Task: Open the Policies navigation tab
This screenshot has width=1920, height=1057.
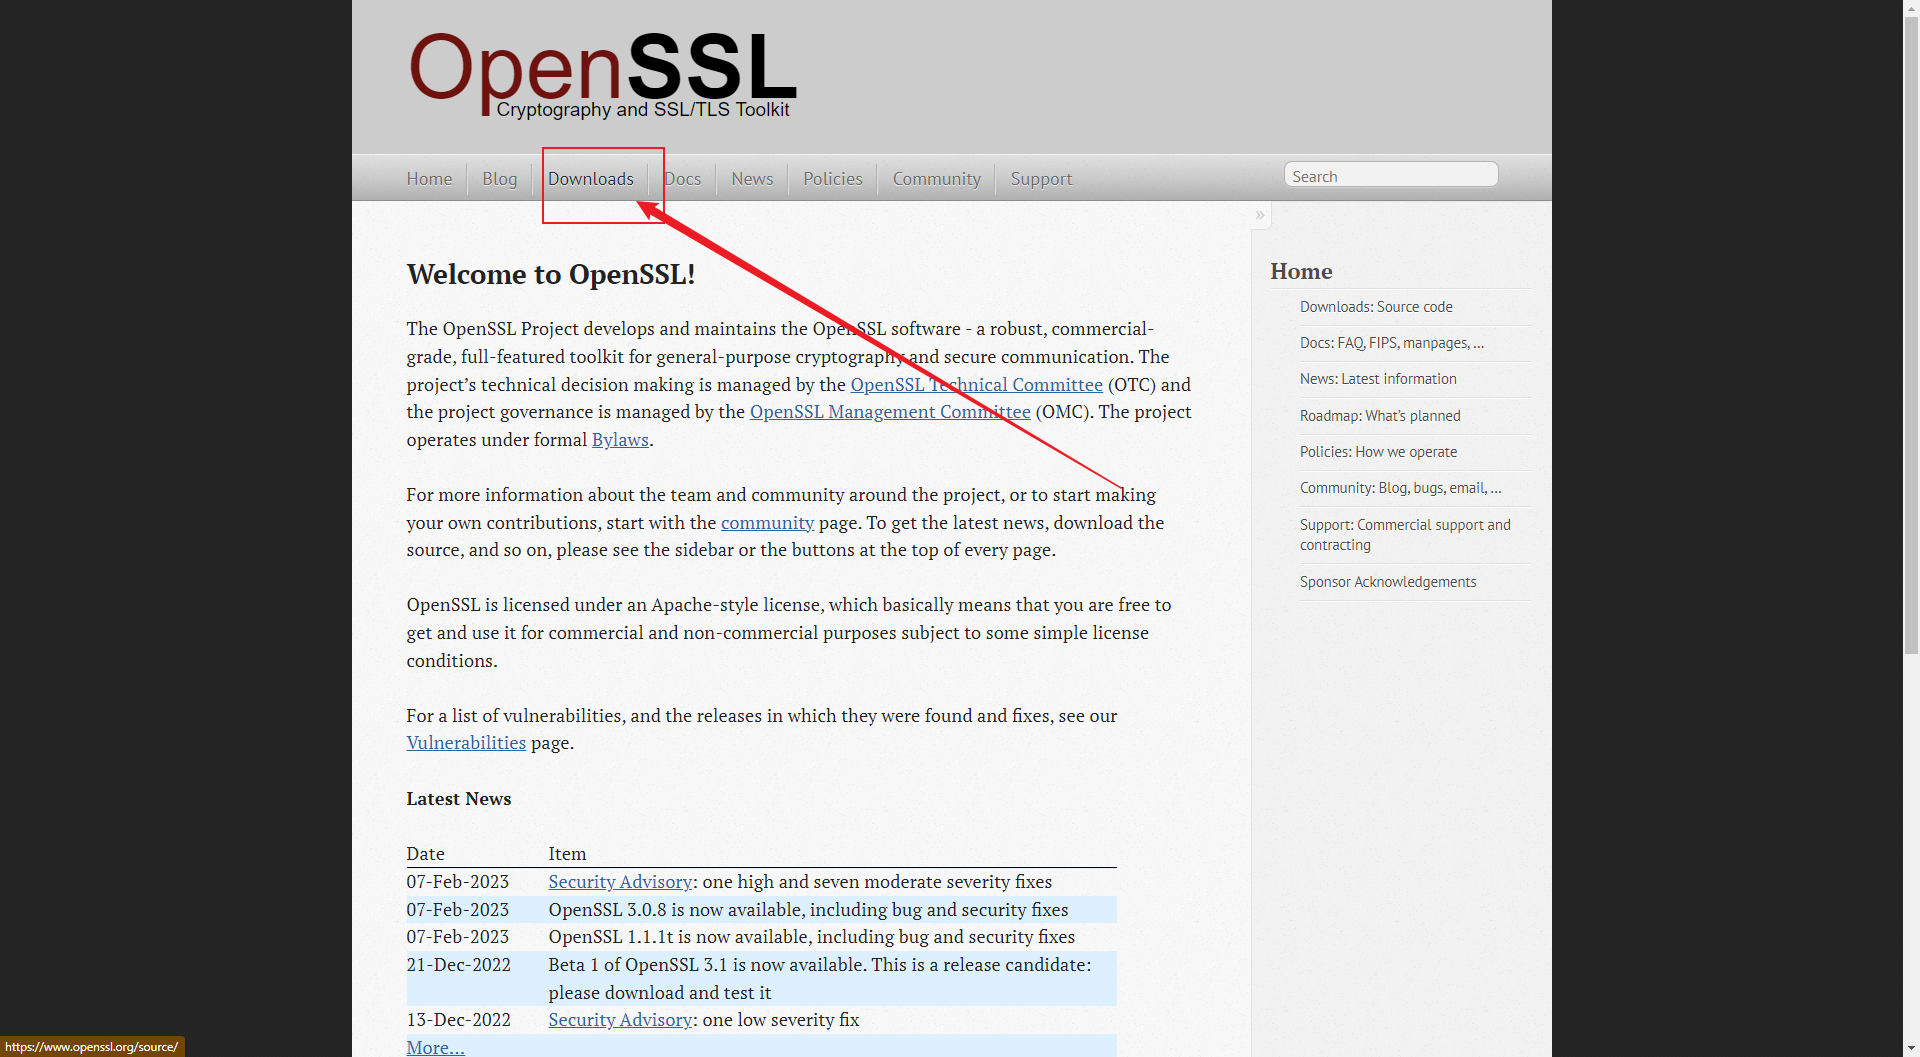Action: [832, 179]
